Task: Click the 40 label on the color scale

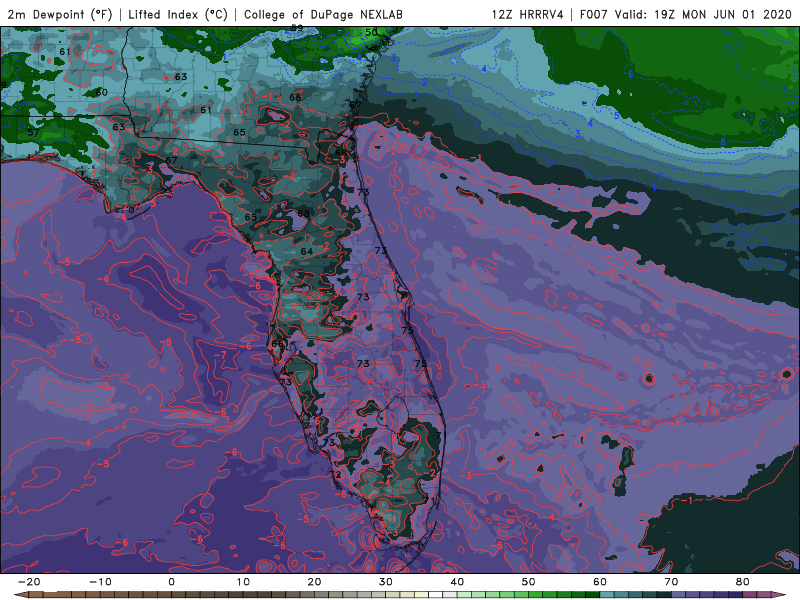Action: [x=457, y=582]
